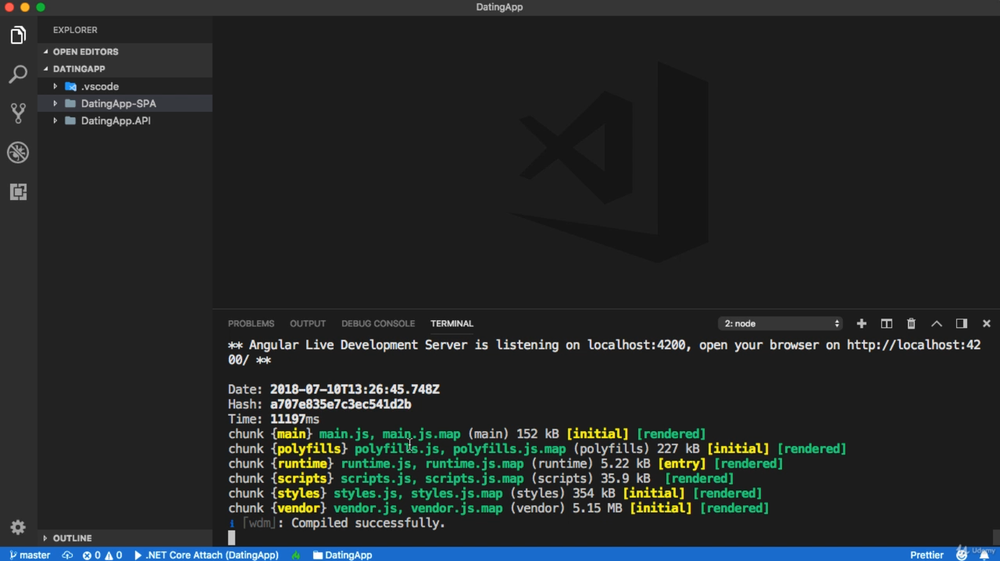Switch to the Output tab
1000x561 pixels.
pyautogui.click(x=307, y=324)
